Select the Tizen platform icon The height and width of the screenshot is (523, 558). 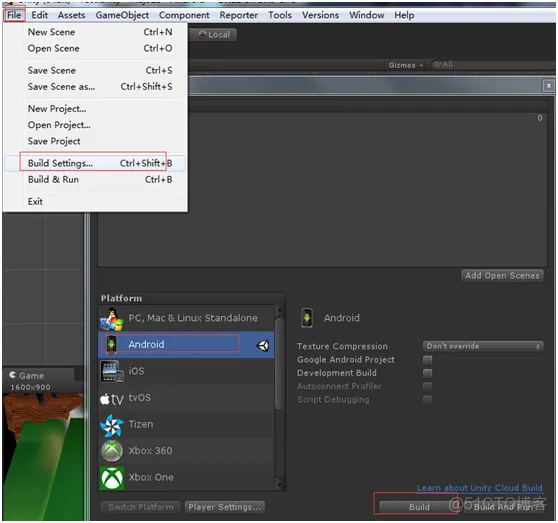(x=112, y=425)
